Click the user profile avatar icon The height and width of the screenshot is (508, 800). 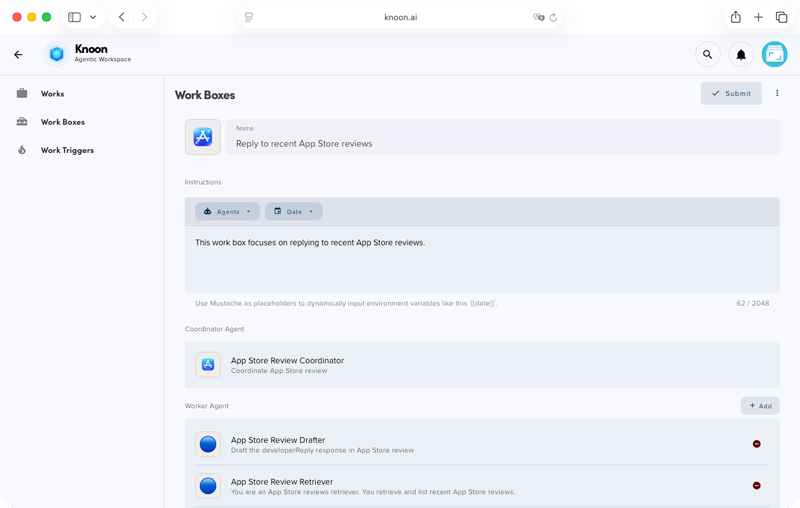pos(774,55)
